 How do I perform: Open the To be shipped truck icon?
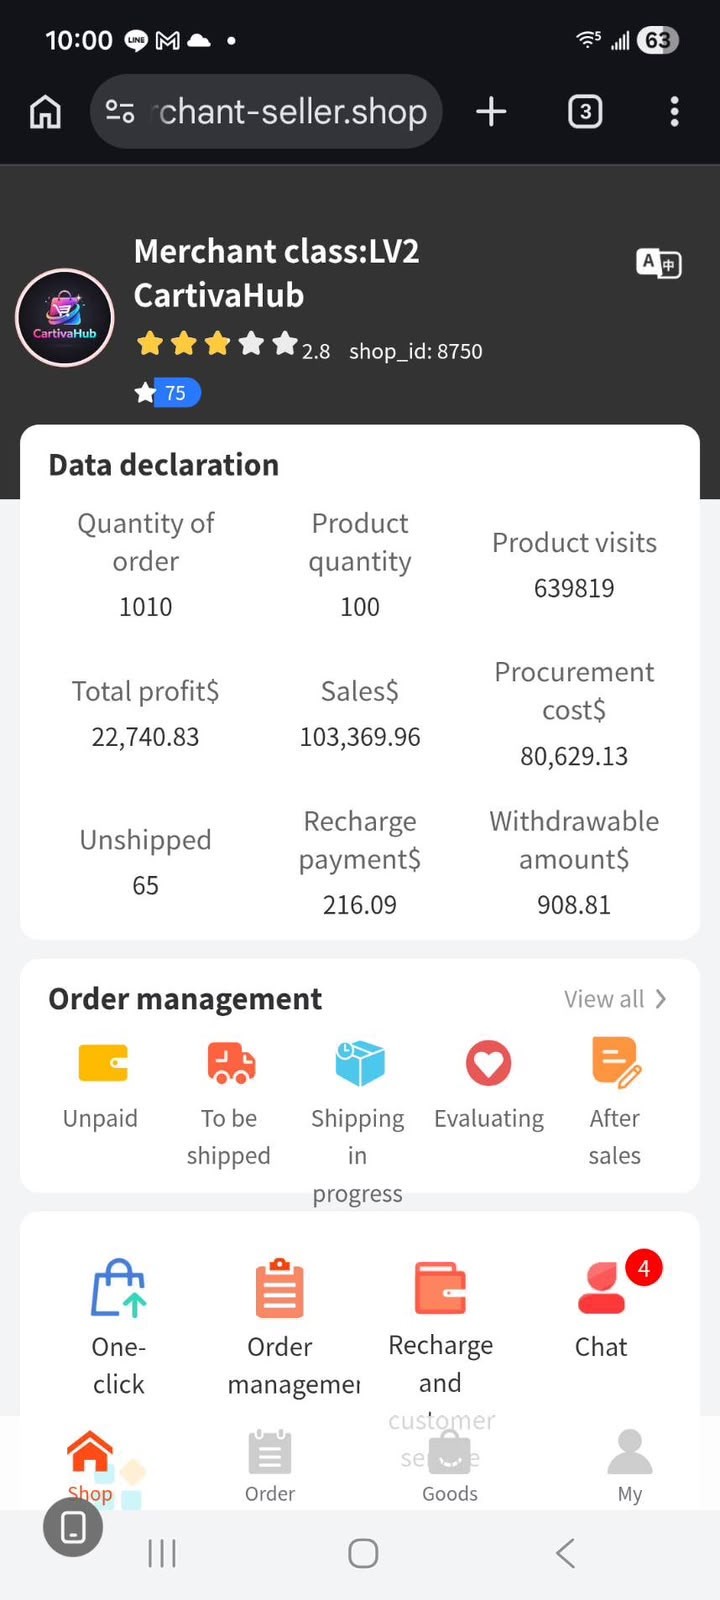point(231,1063)
